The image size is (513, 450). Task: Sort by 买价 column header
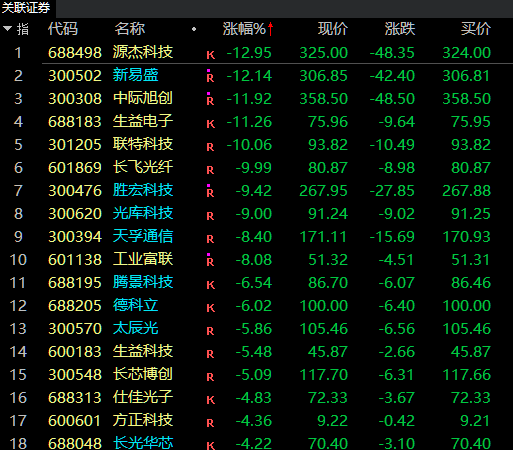[x=476, y=29]
